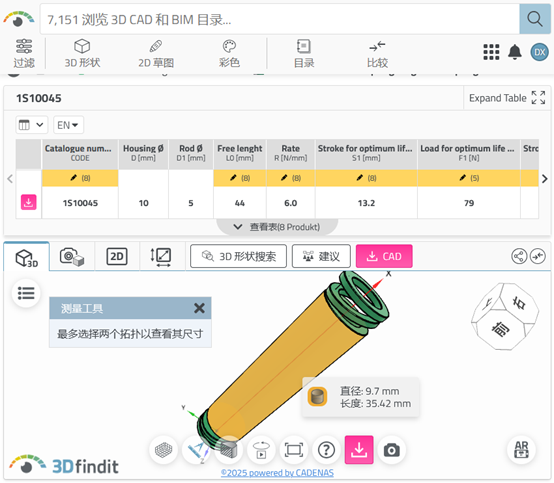Click the Catalogue number column header
Screen dimensions: 554x483
click(80, 153)
